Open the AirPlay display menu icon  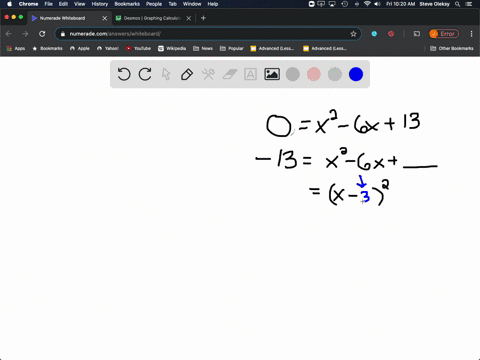(332, 4)
